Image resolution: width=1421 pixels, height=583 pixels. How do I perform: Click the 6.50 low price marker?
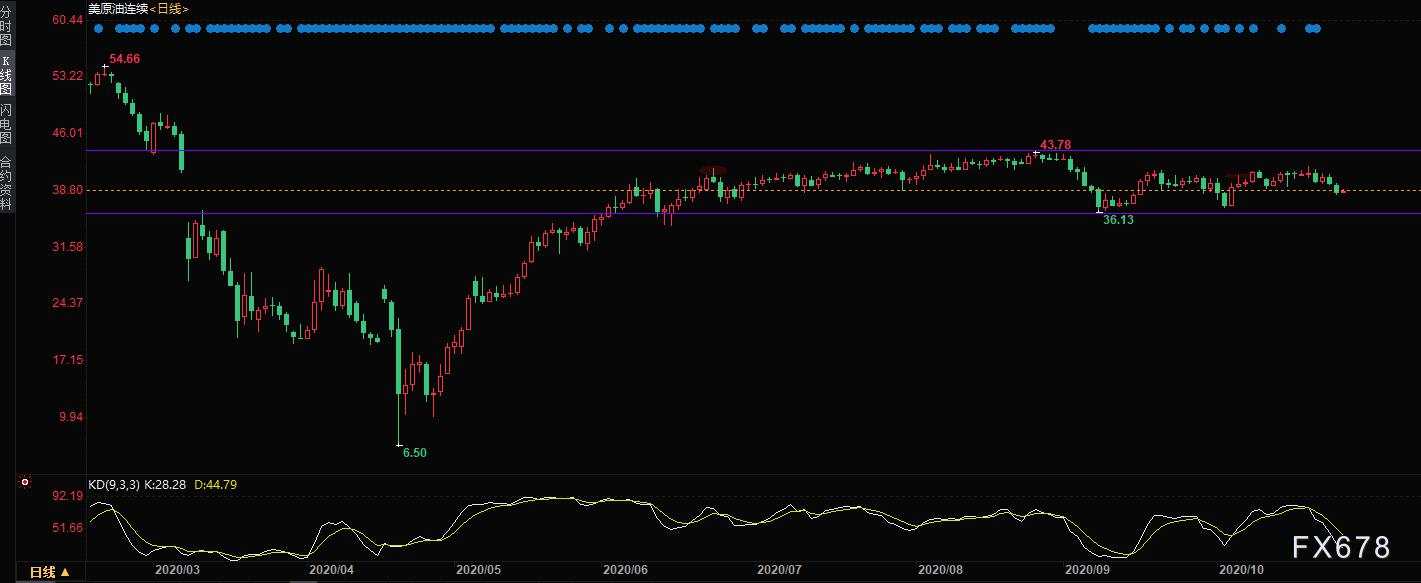(x=414, y=452)
